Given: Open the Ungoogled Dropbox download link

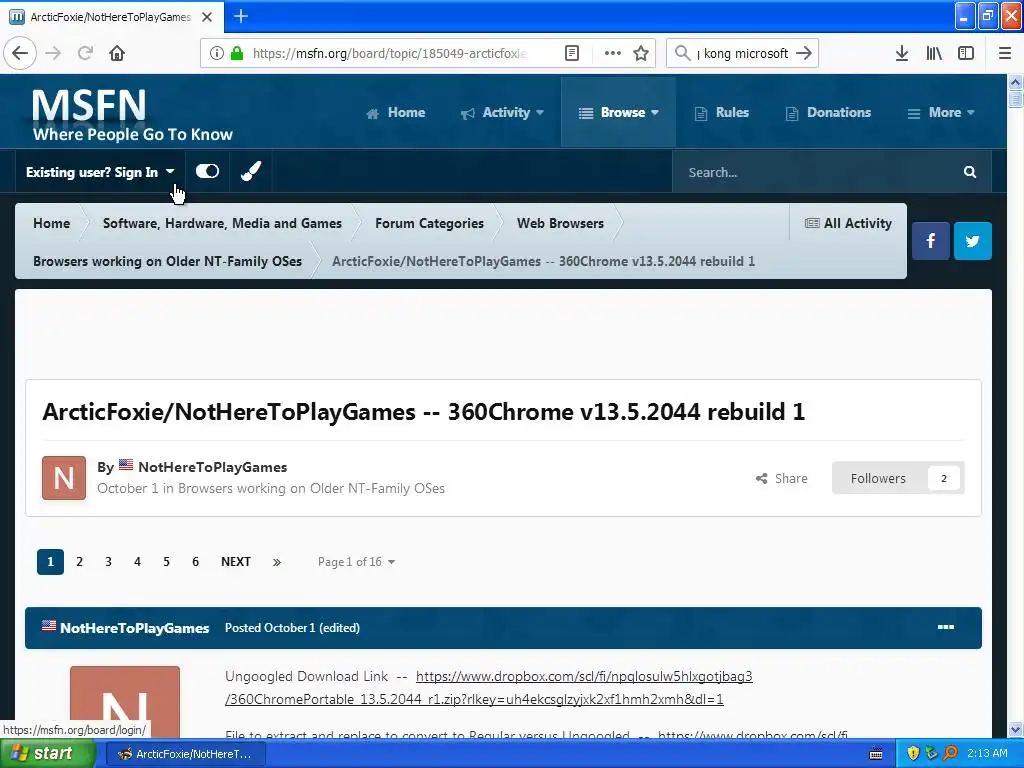Looking at the screenshot, I should 489,688.
